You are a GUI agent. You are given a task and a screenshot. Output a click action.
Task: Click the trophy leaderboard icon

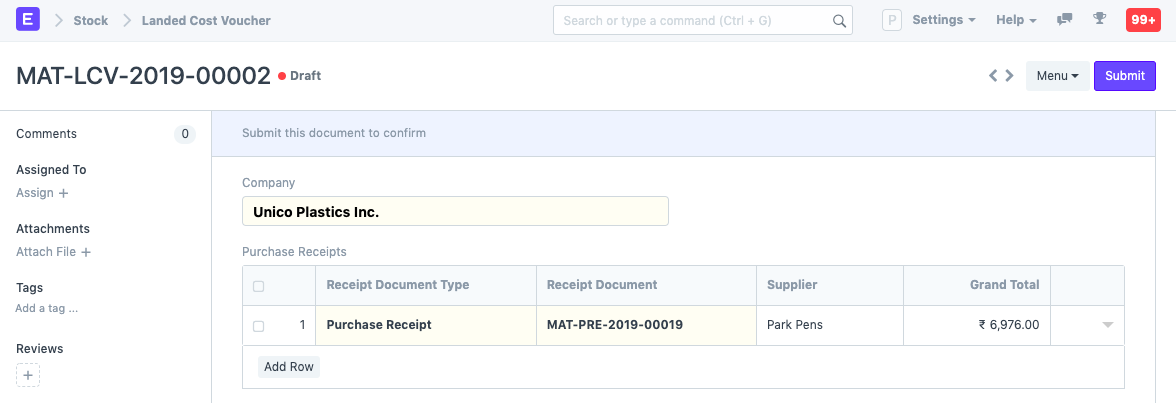[x=1099, y=20]
